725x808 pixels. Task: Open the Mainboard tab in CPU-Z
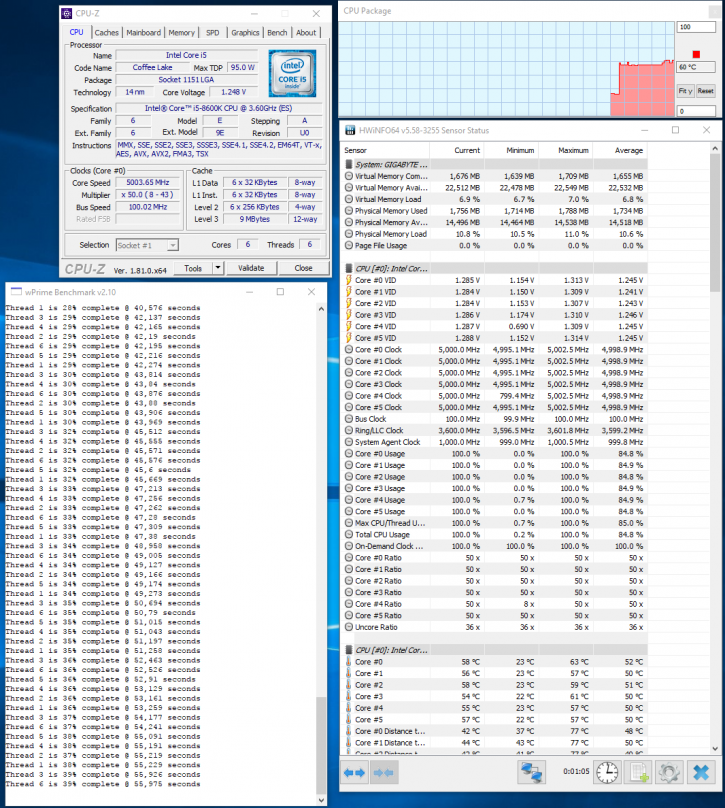point(143,32)
